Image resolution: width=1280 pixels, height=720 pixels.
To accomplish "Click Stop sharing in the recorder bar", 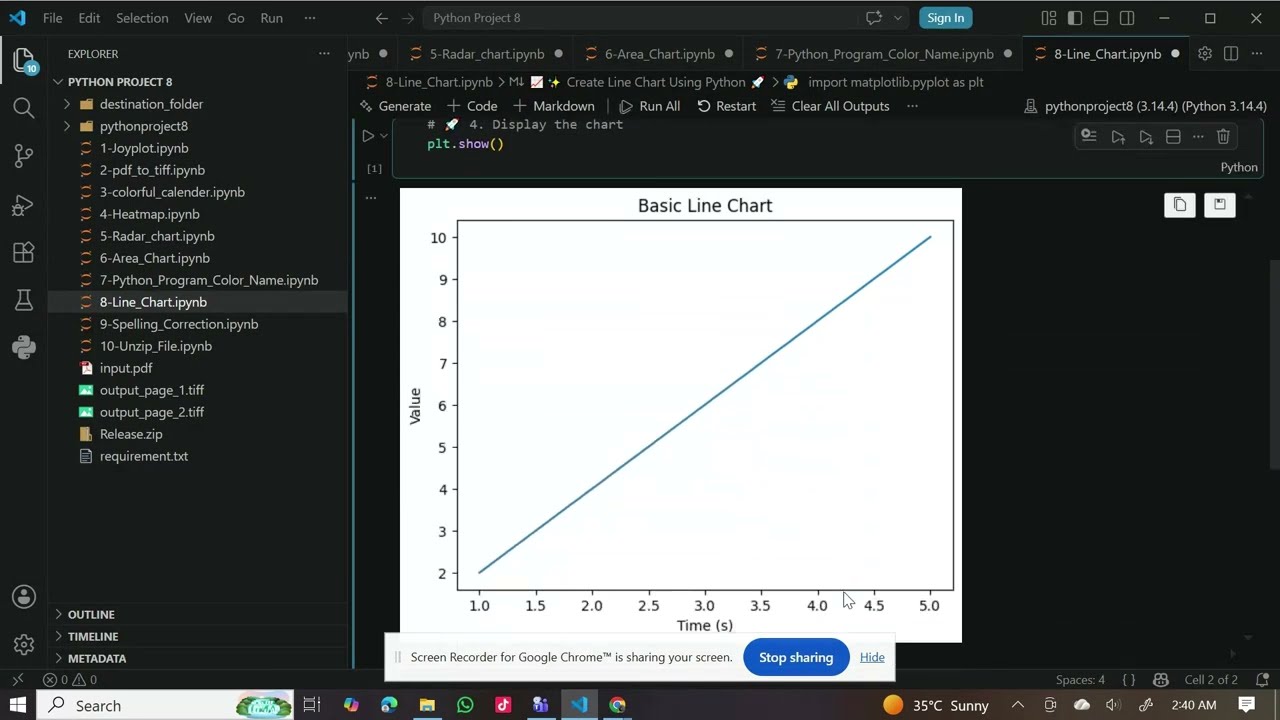I will 796,657.
